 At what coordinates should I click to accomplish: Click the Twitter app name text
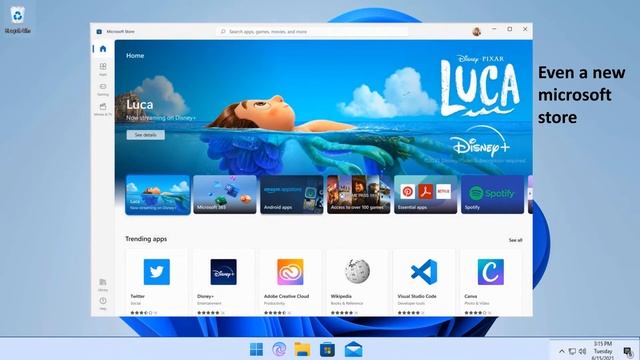(138, 296)
